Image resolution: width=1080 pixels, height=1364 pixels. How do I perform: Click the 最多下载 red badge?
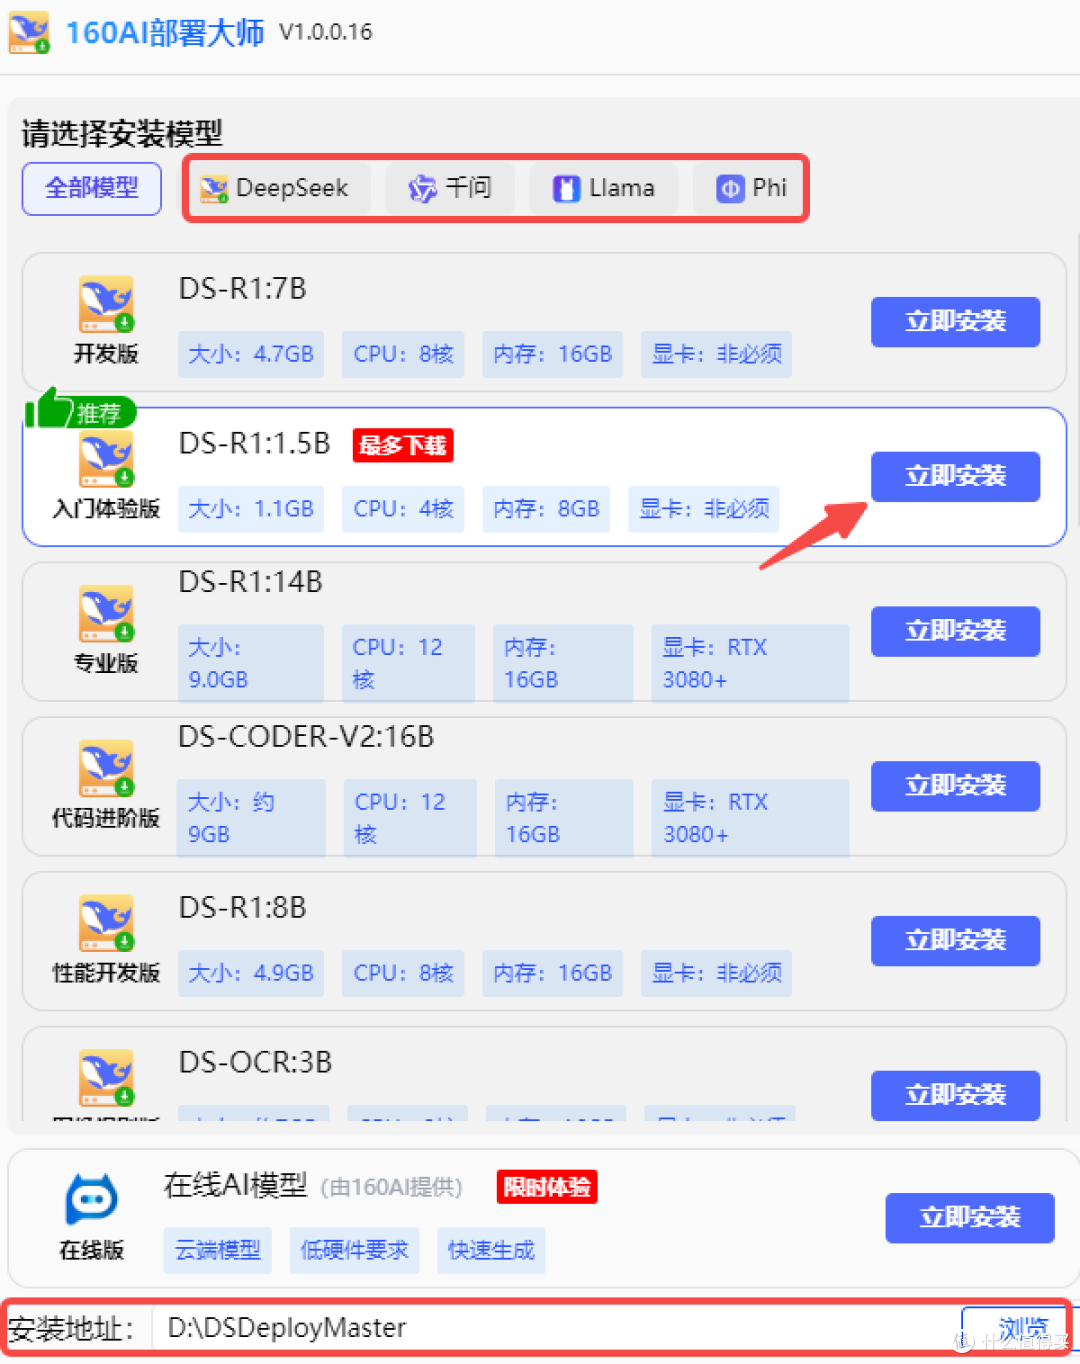[x=403, y=445]
